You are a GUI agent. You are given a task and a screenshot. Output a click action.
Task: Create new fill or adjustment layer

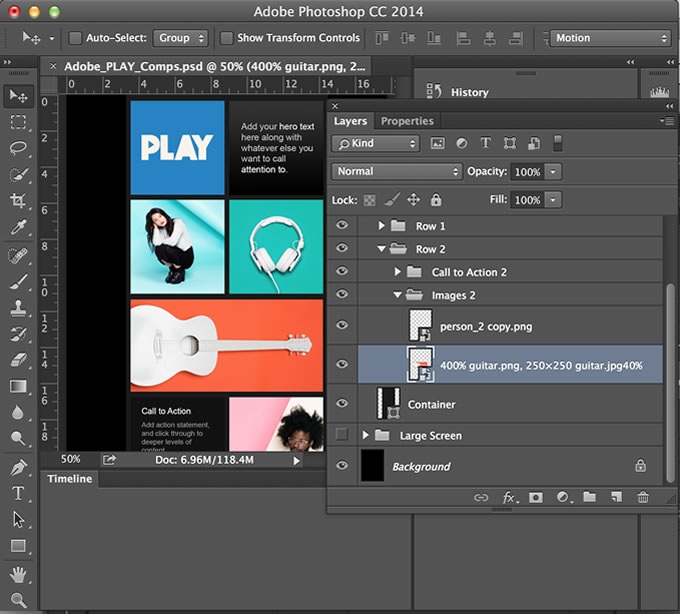pyautogui.click(x=563, y=497)
